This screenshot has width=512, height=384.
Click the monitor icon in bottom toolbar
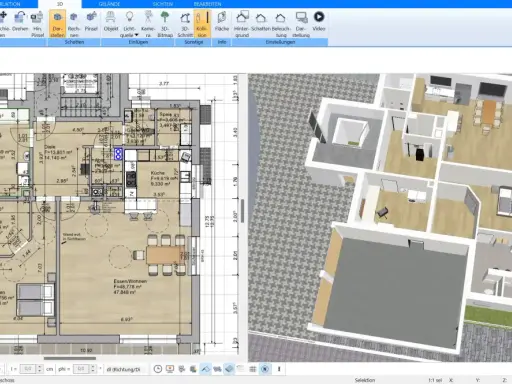click(170, 369)
